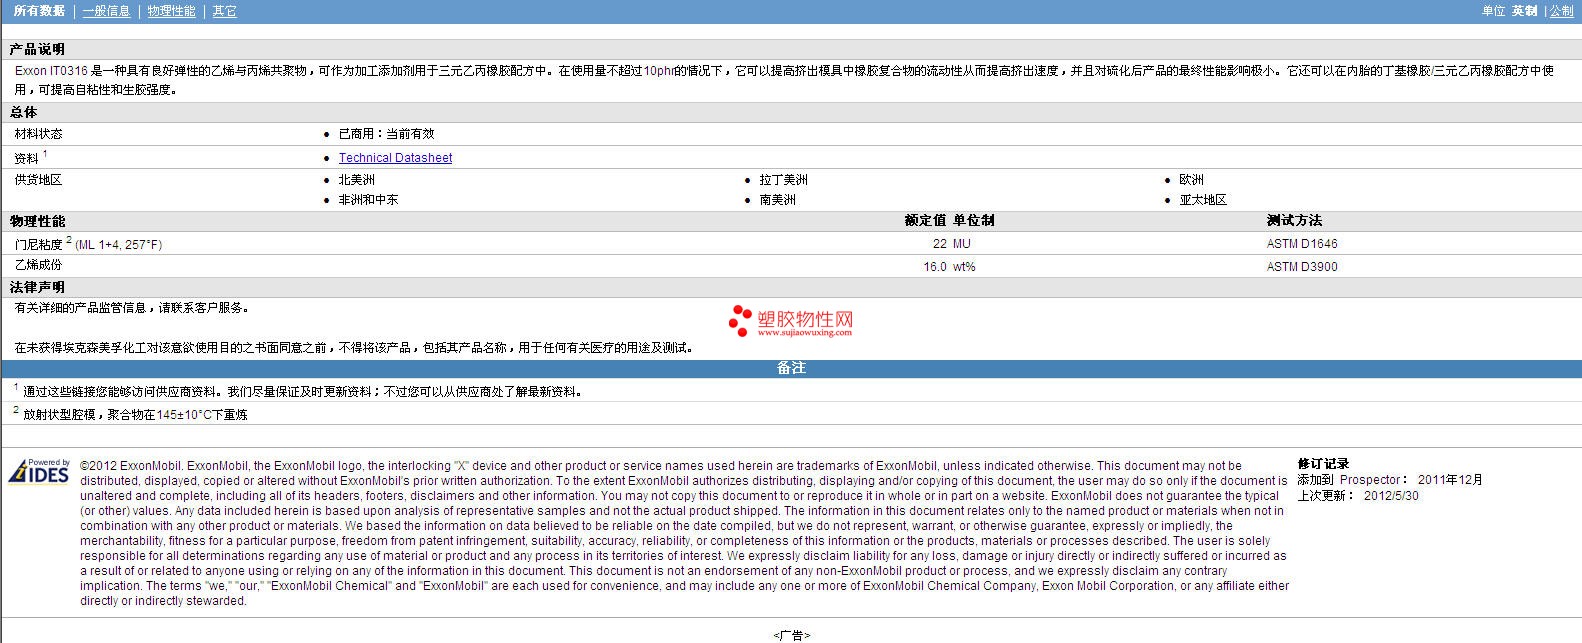Viewport: 1582px width, 643px height.
Task: Select the 2011年12月 Prospector date
Action: coord(1450,480)
